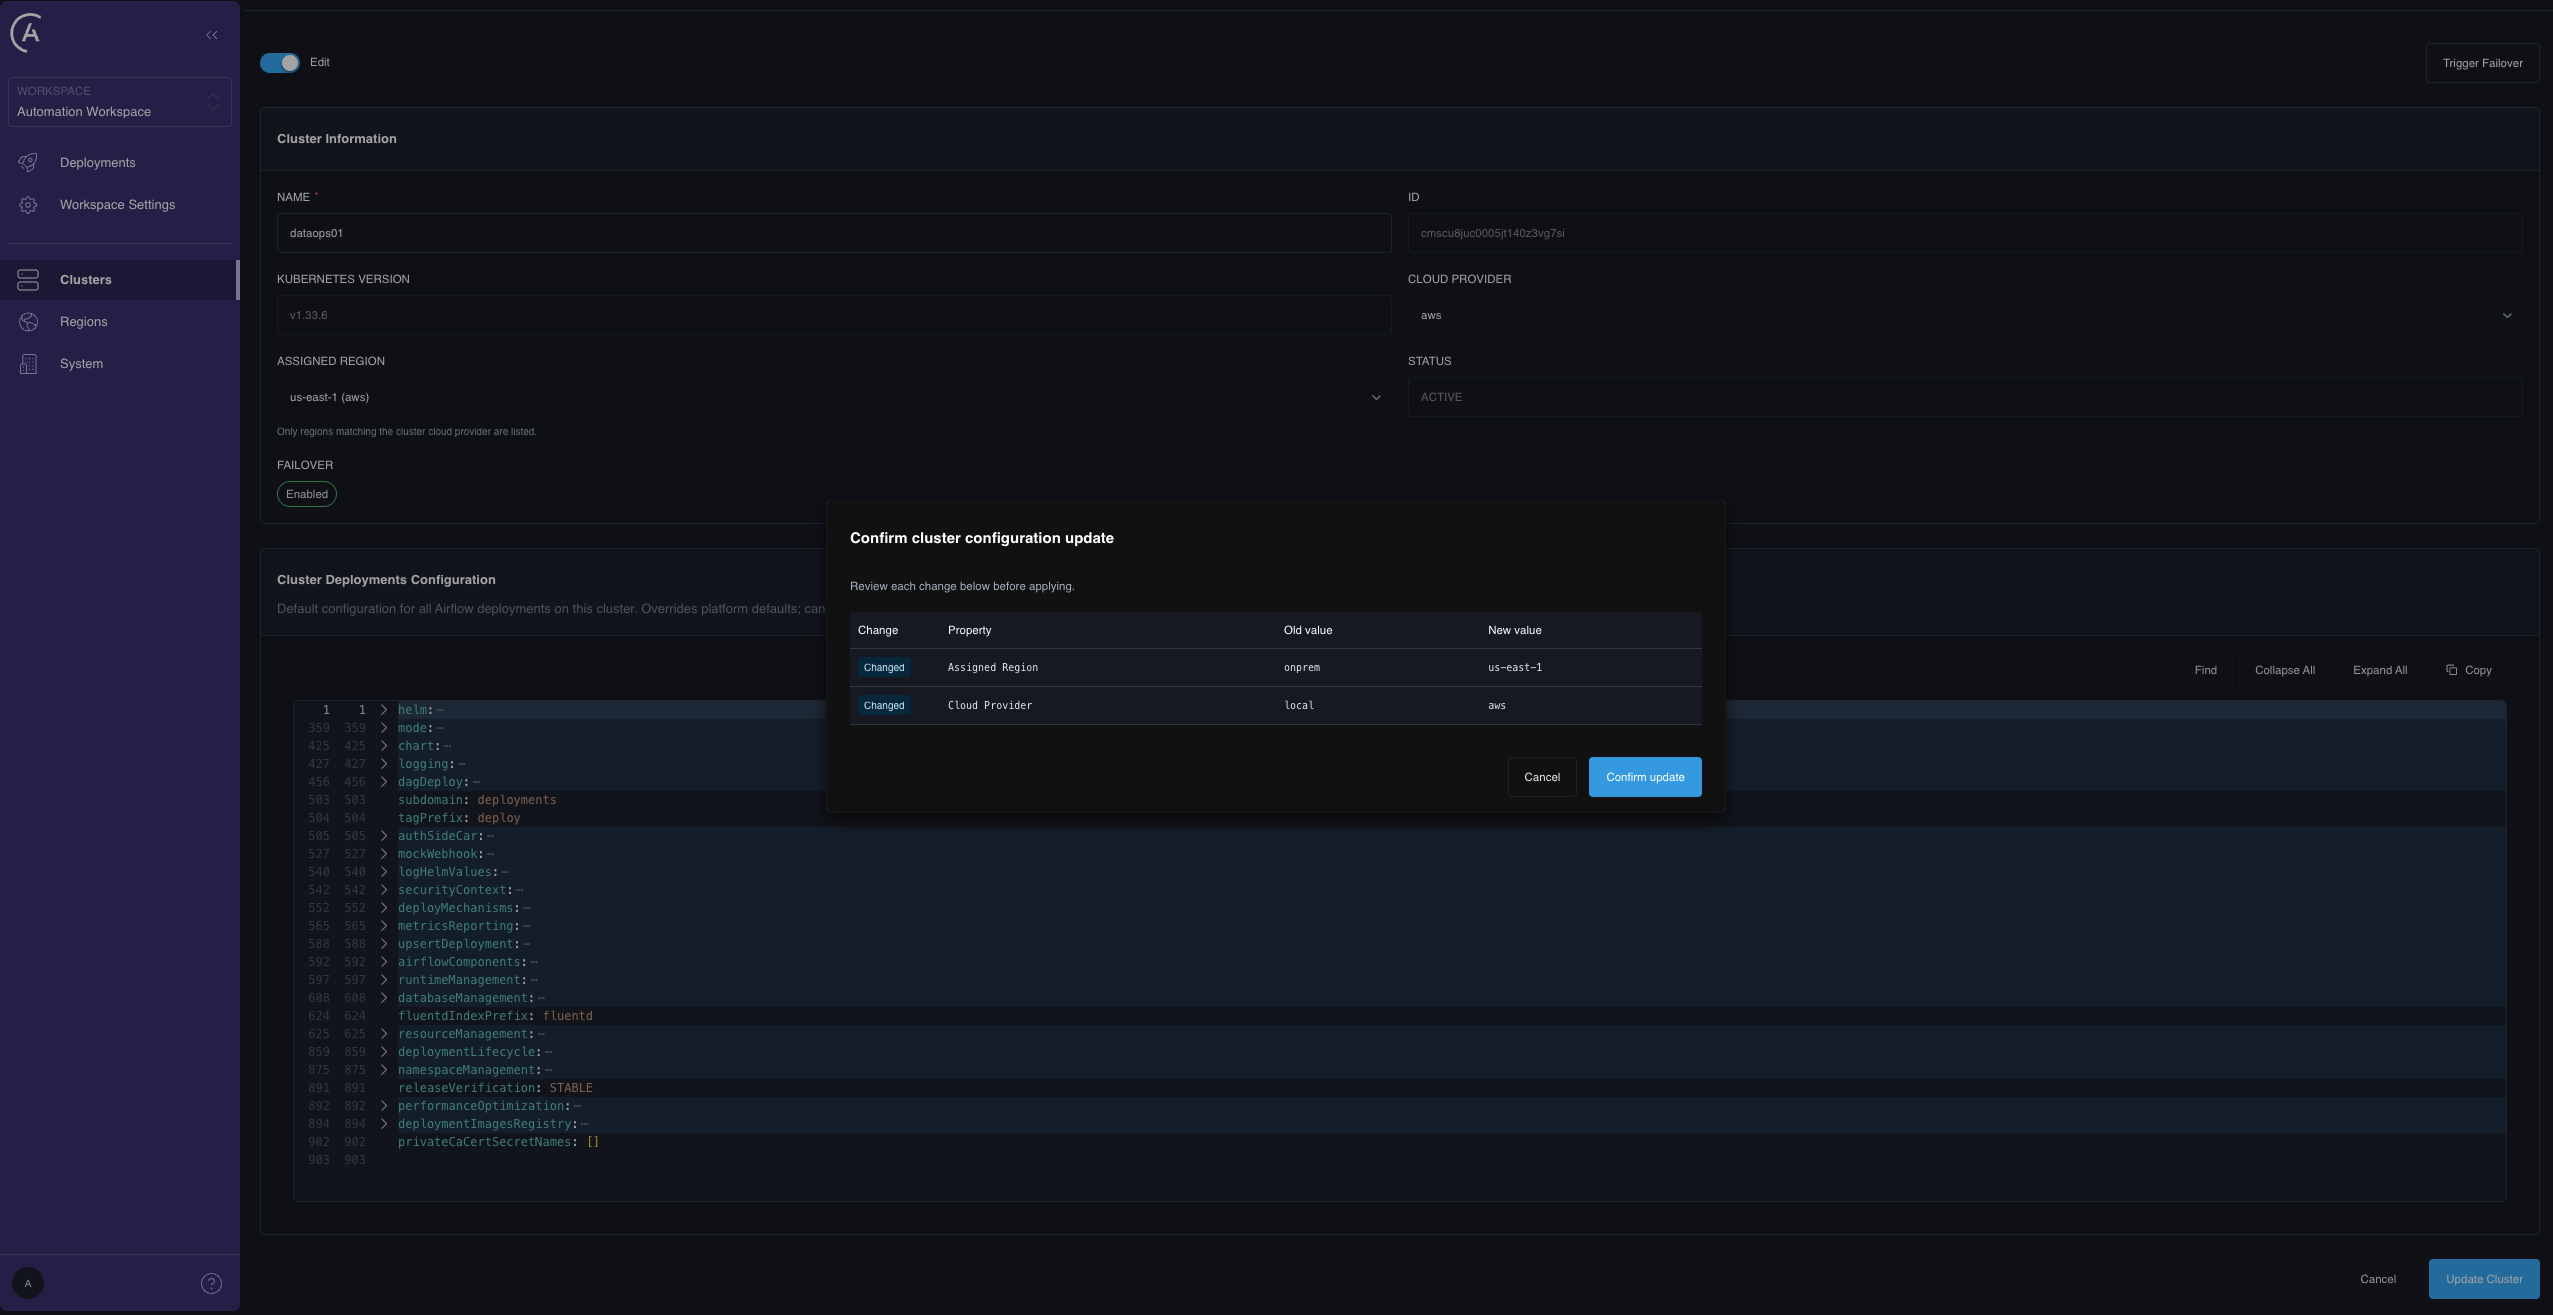
Task: Expand the databaseManagement section
Action: coord(384,998)
